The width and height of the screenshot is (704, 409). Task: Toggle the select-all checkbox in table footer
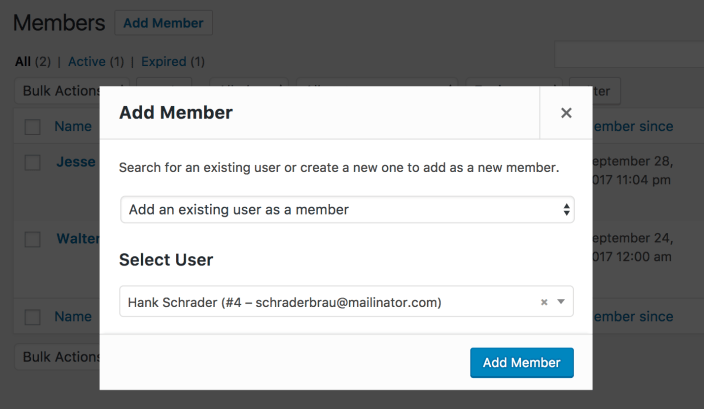pyautogui.click(x=33, y=317)
